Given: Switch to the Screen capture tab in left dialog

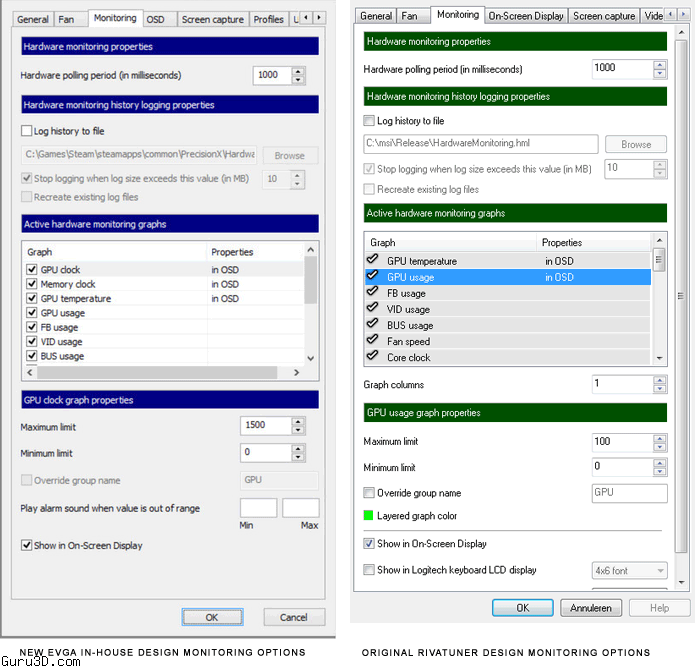Looking at the screenshot, I should [211, 19].
